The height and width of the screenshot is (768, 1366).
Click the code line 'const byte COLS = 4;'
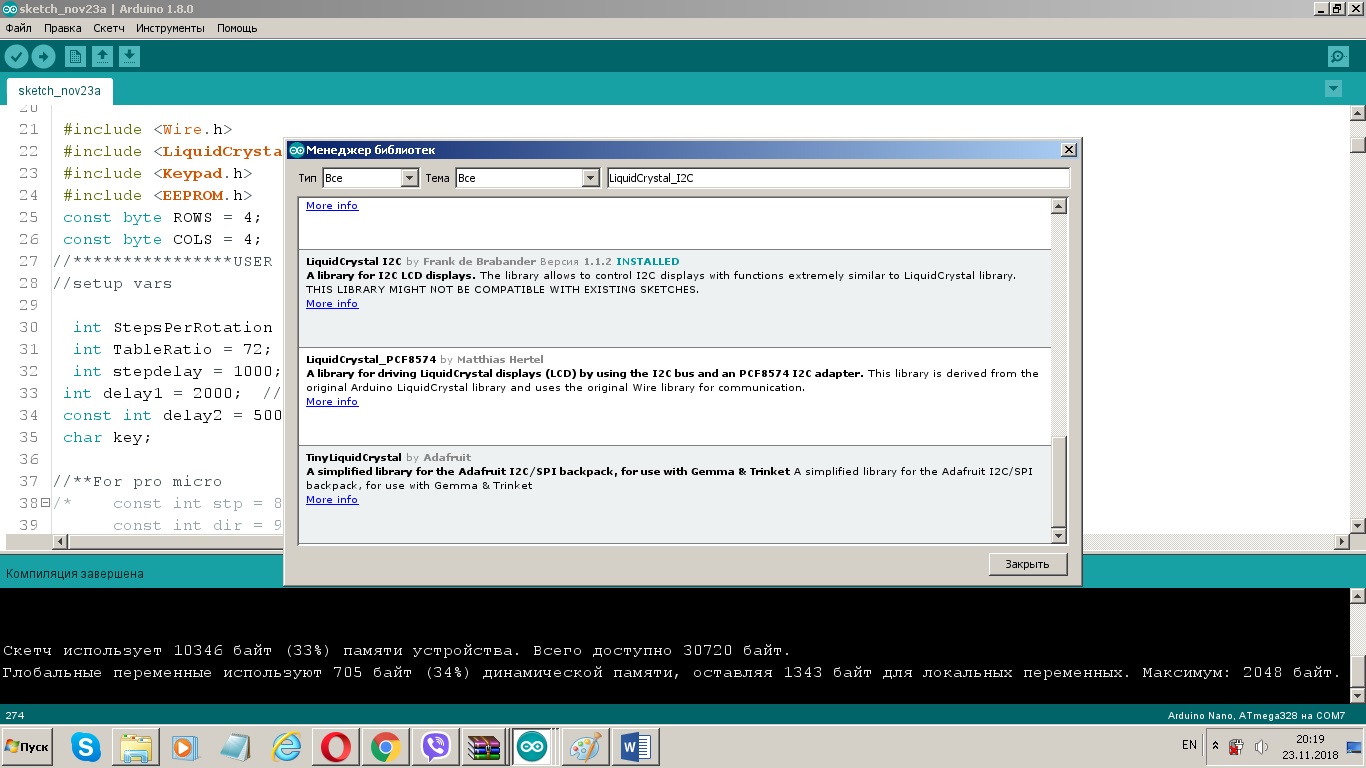click(x=162, y=239)
